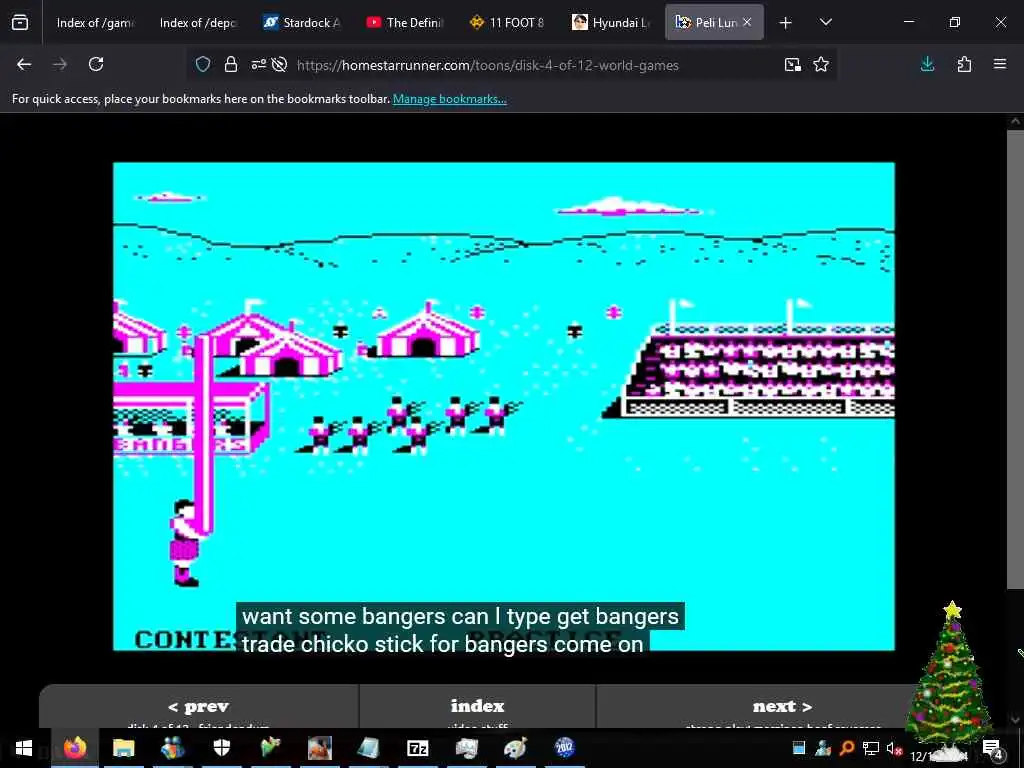Close the Peli Lun tab
1024x768 pixels.
[747, 22]
